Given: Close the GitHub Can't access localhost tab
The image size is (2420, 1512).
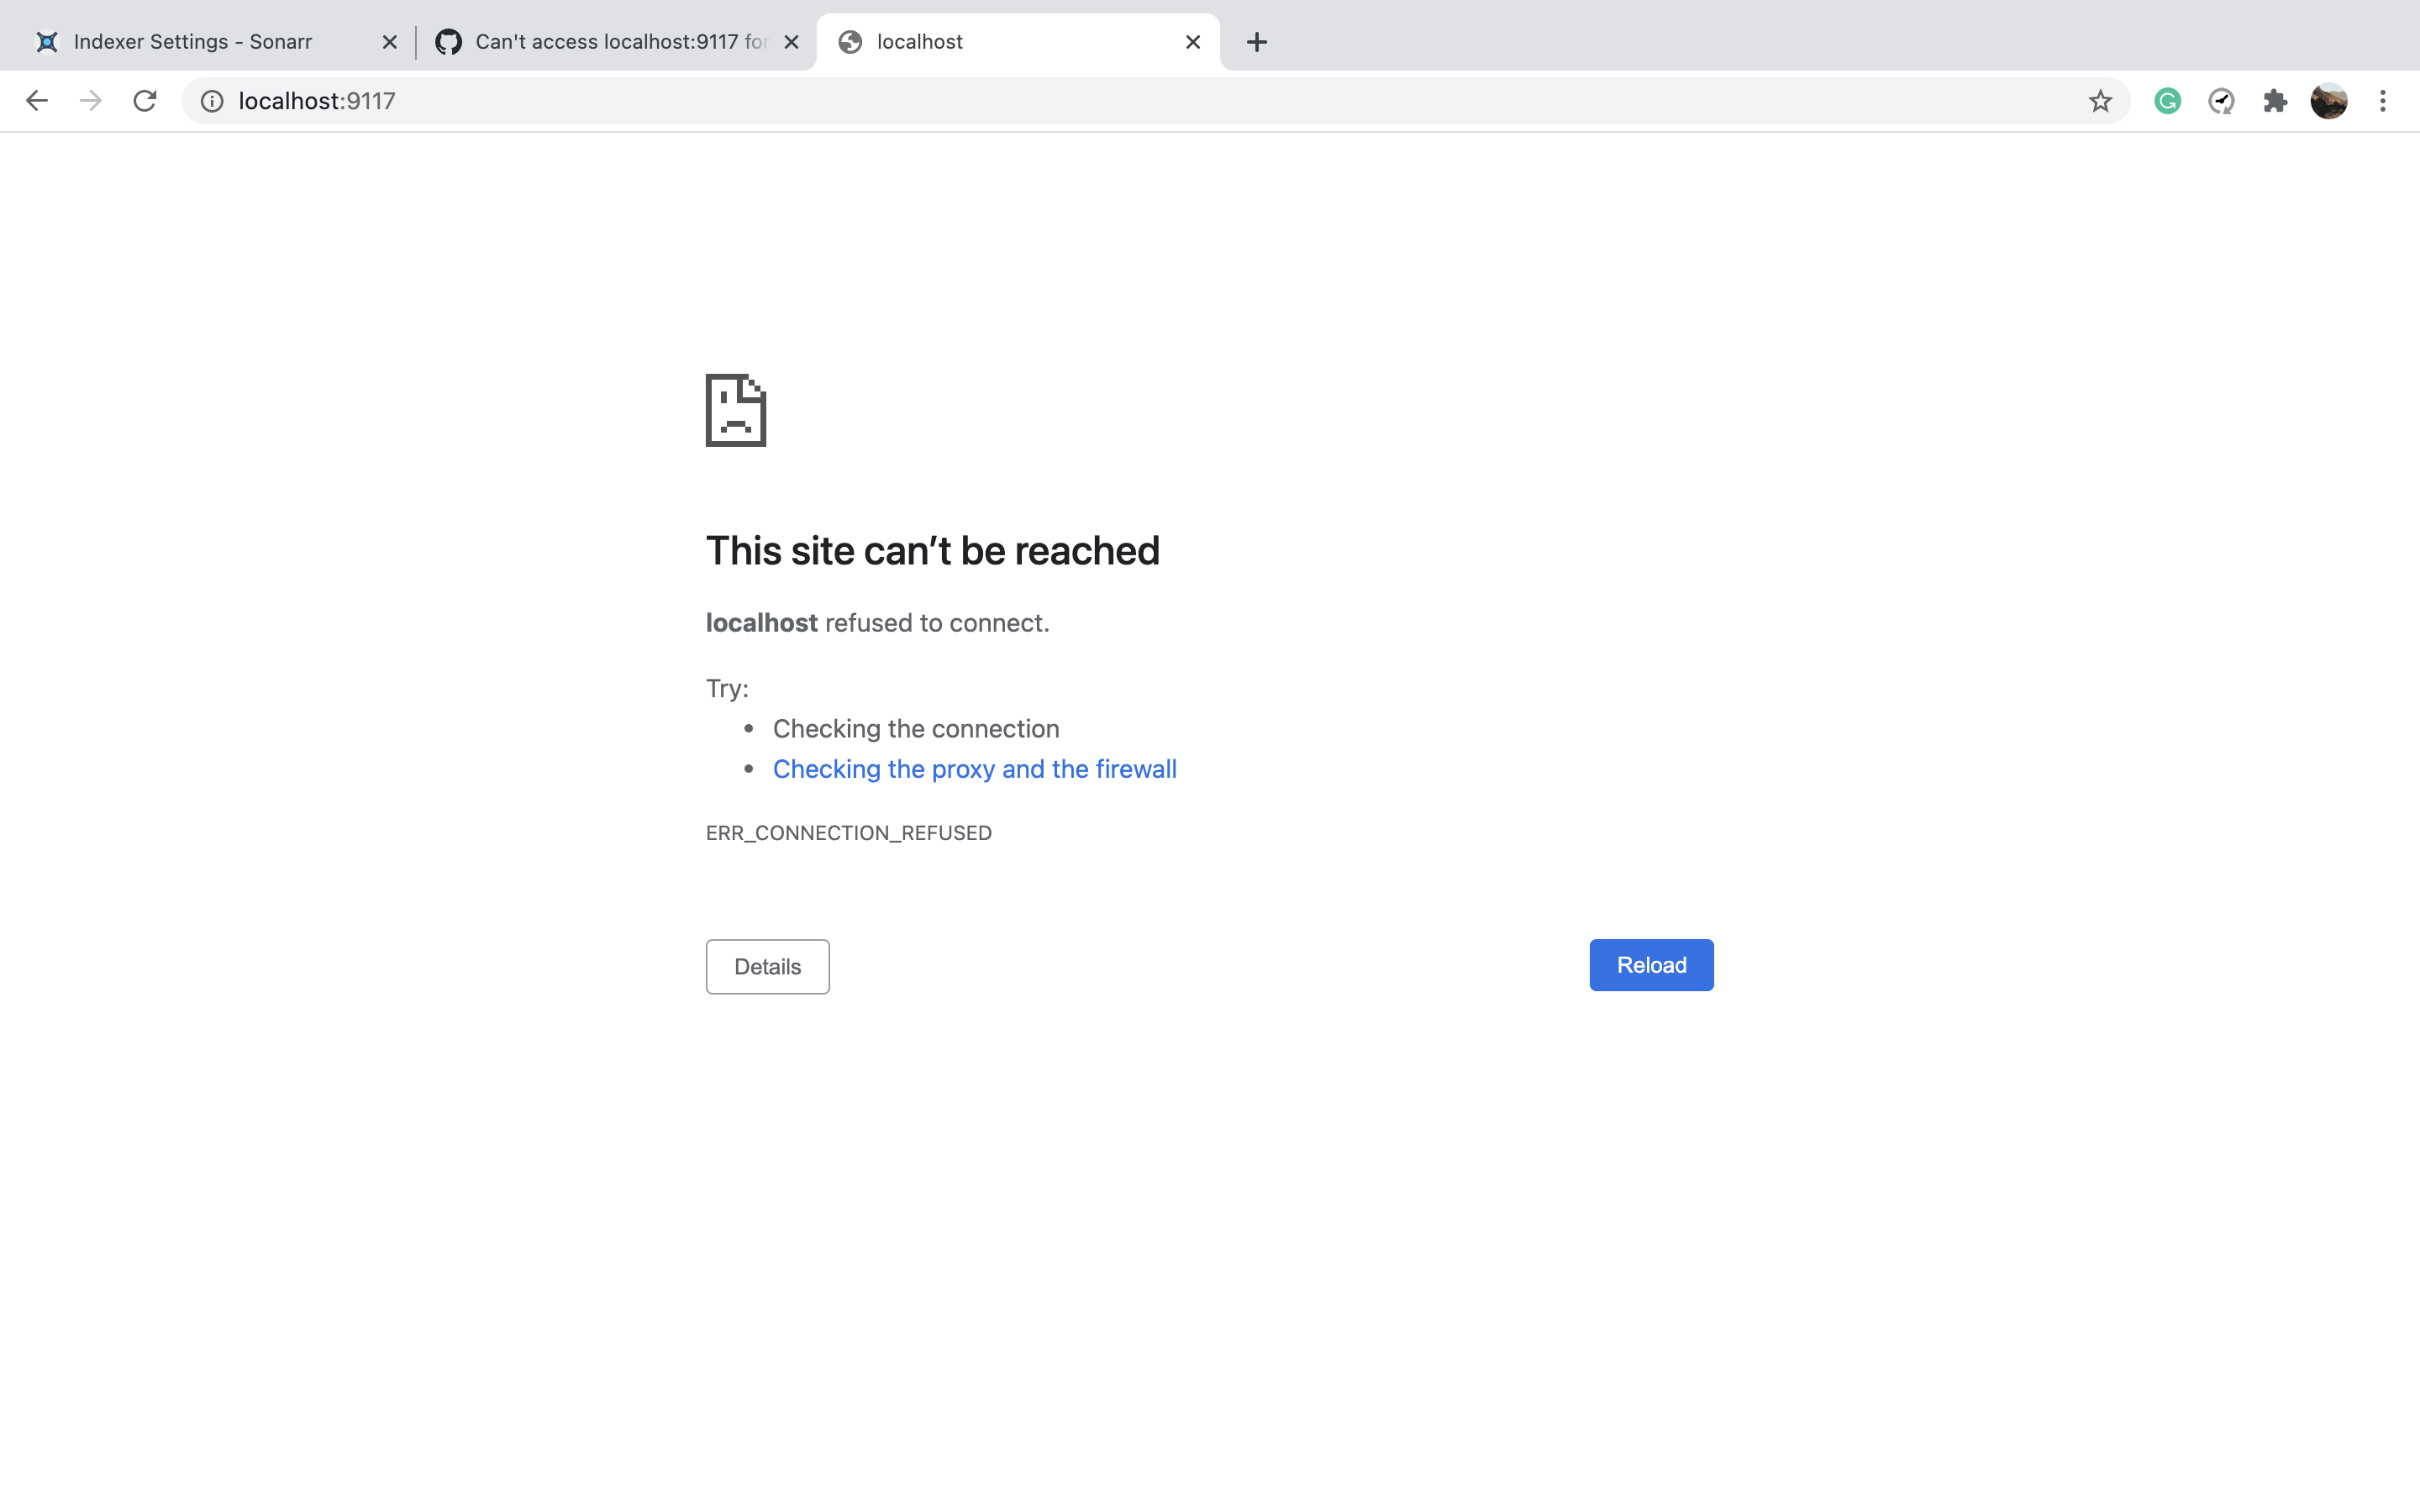Looking at the screenshot, I should (x=791, y=42).
